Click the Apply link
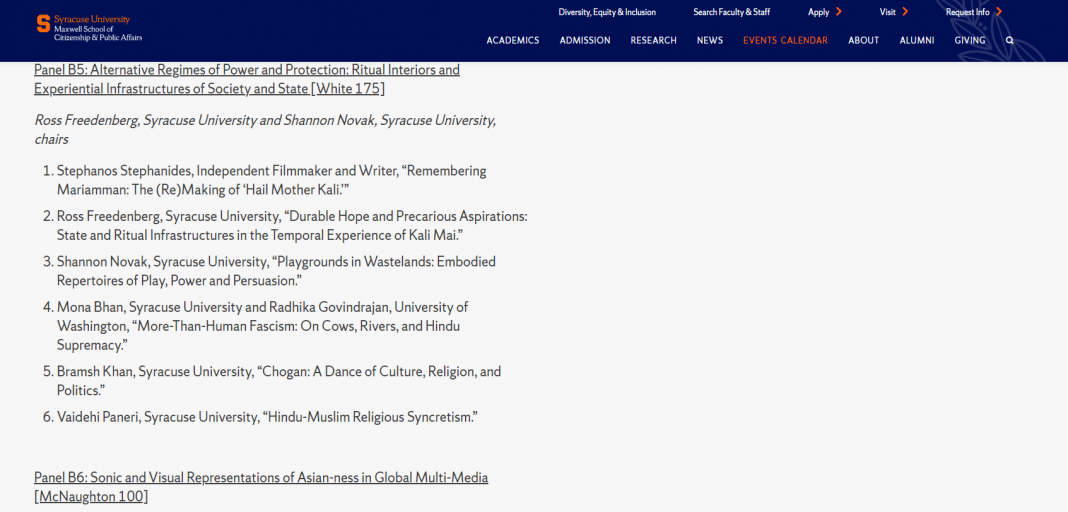1068x512 pixels. pyautogui.click(x=819, y=12)
